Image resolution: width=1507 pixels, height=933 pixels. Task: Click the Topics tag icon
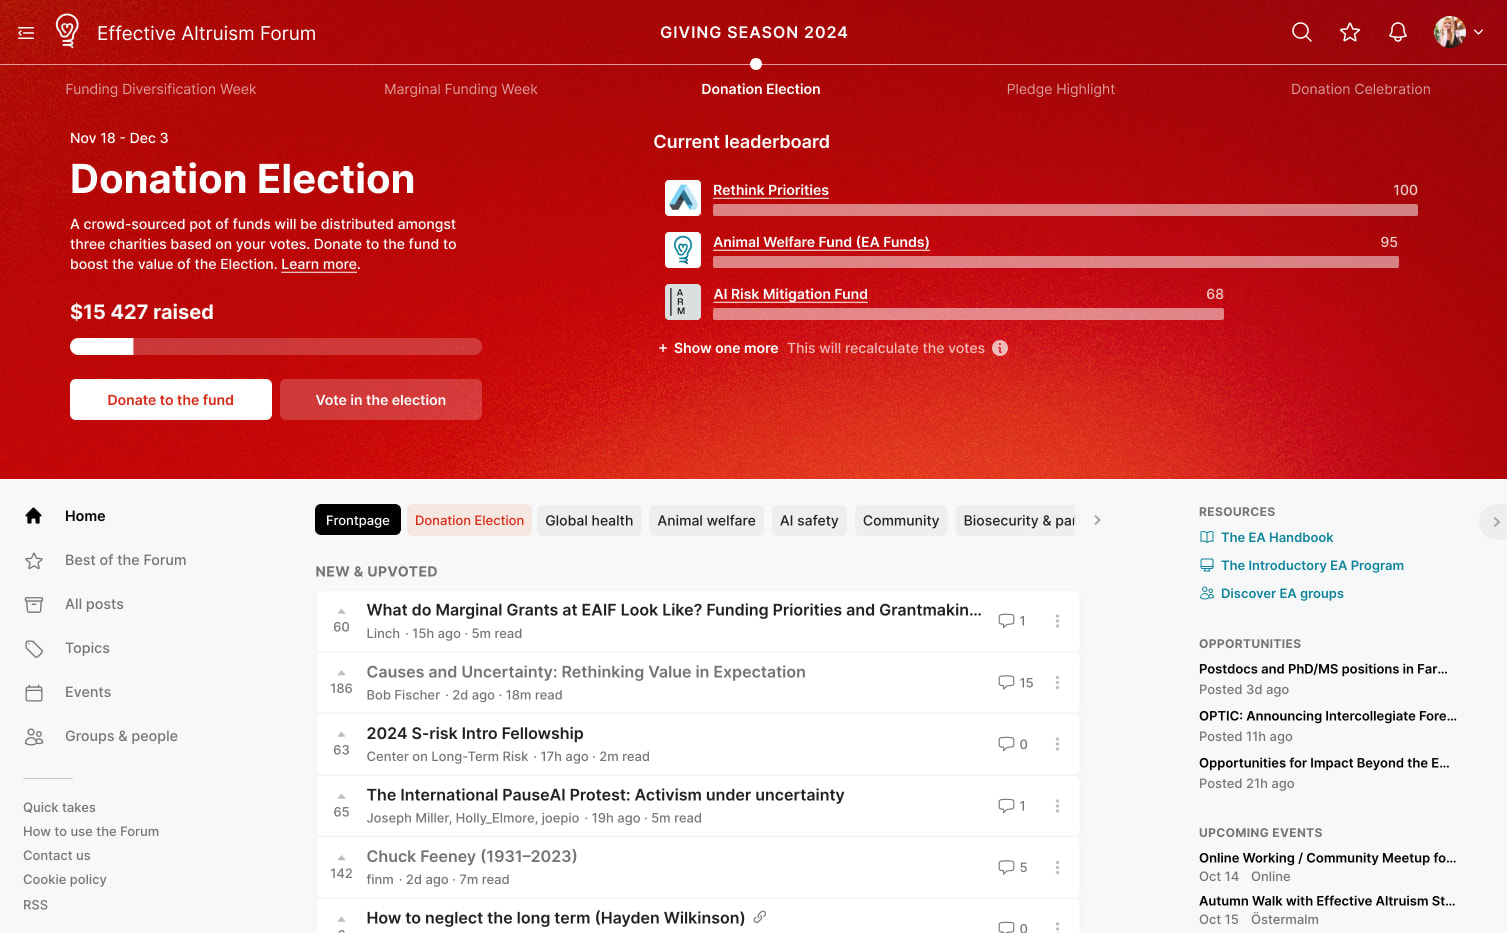pos(34,649)
